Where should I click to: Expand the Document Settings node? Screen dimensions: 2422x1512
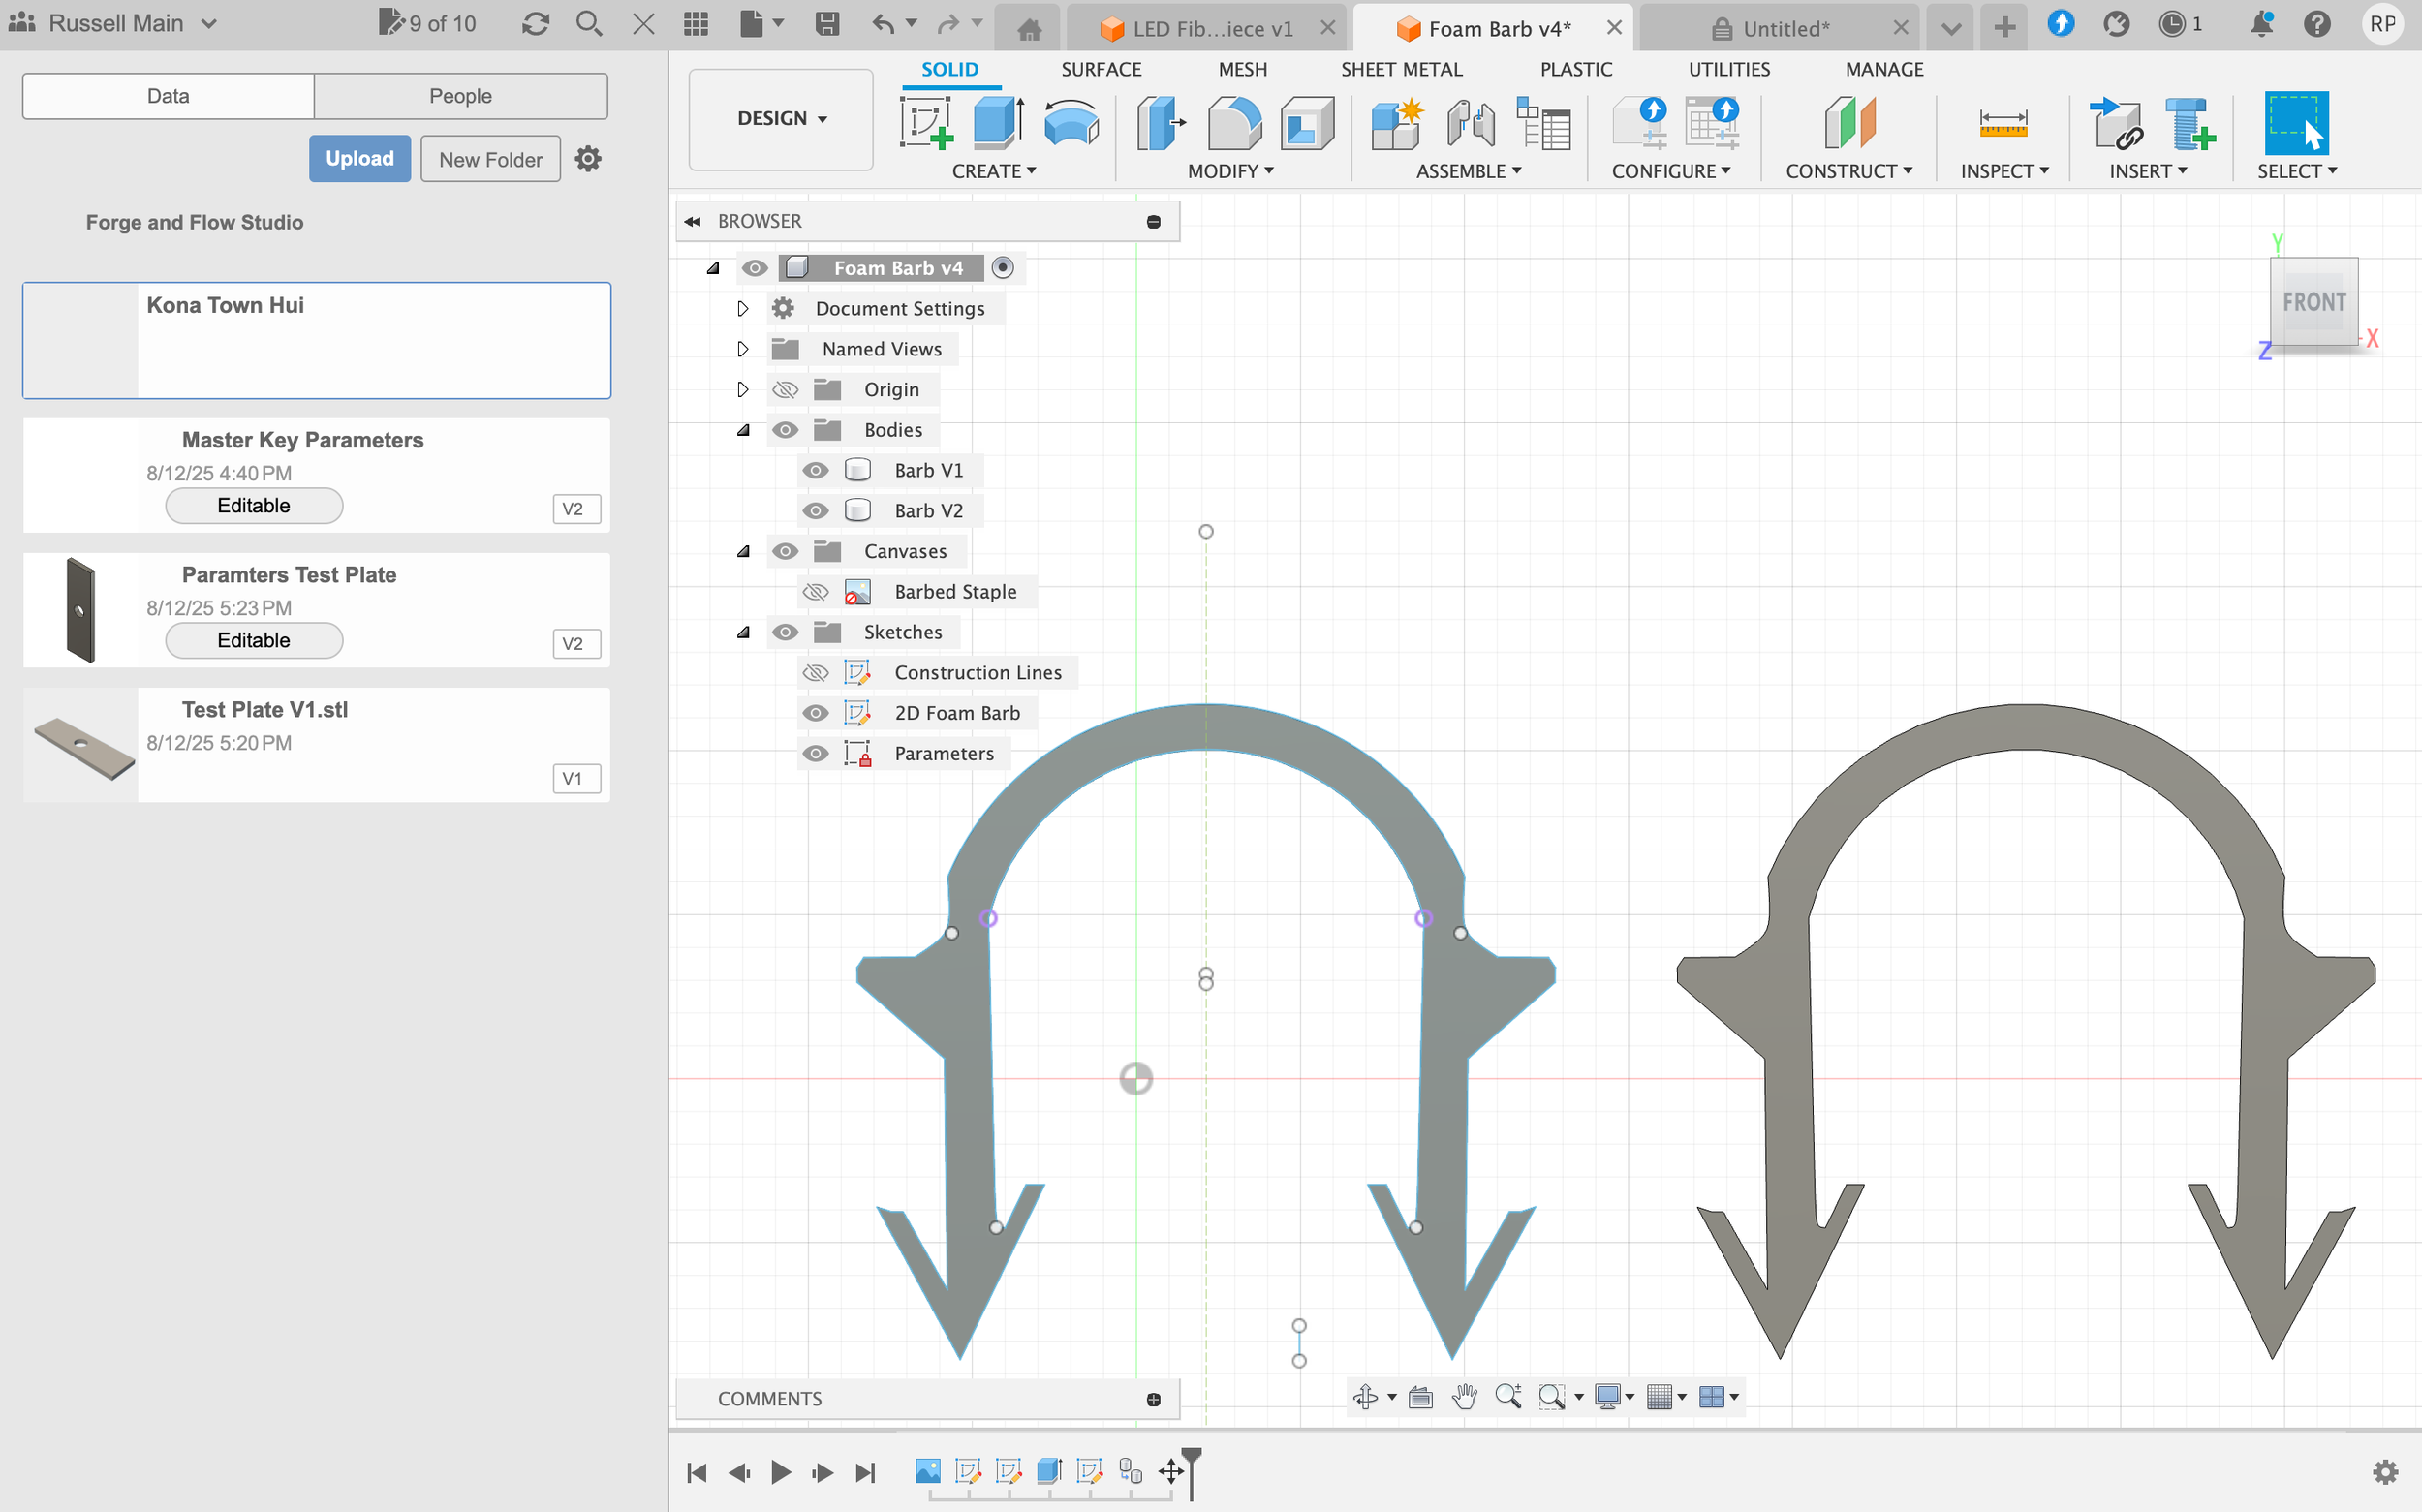(x=742, y=308)
